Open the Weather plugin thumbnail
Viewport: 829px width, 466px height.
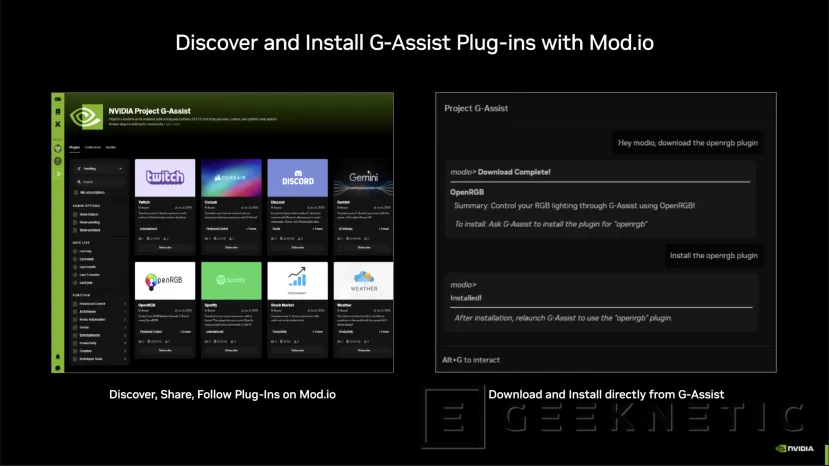[x=363, y=281]
